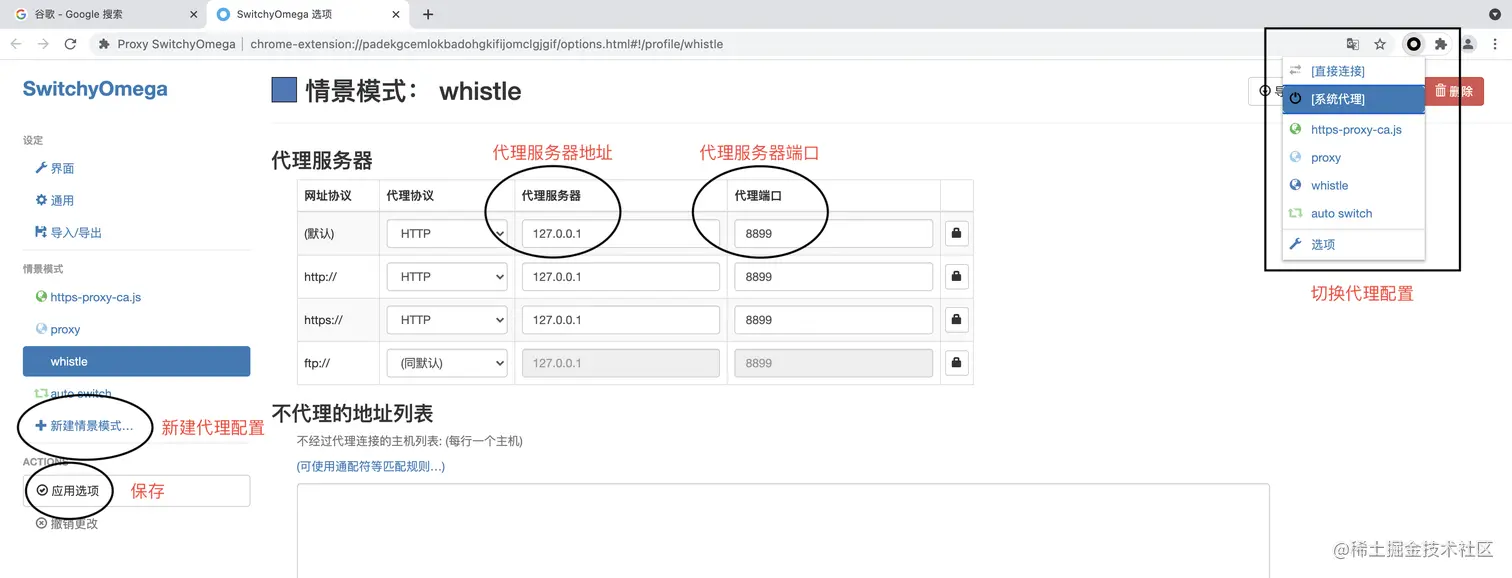
Task: Open 导入/导出 in sidebar
Action: 136,233
